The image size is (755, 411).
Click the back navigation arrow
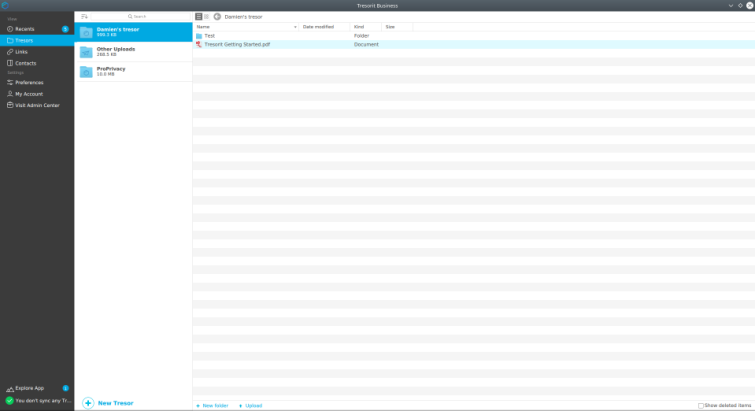[217, 16]
